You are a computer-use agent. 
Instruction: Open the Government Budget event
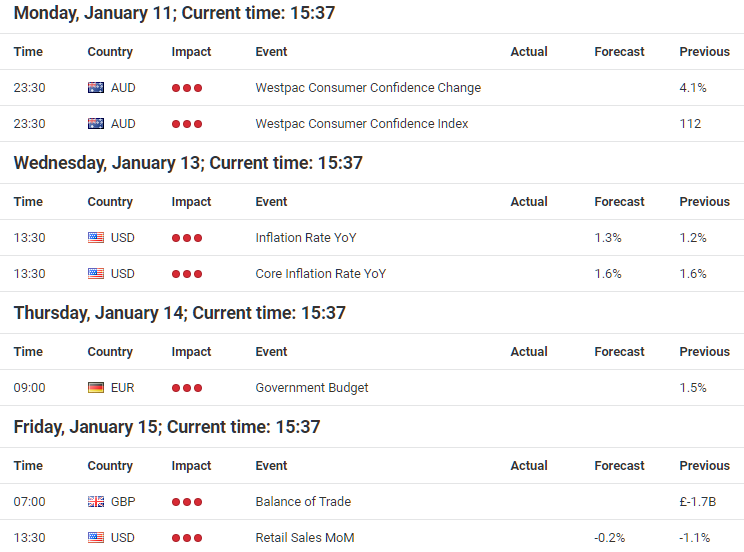coord(312,388)
